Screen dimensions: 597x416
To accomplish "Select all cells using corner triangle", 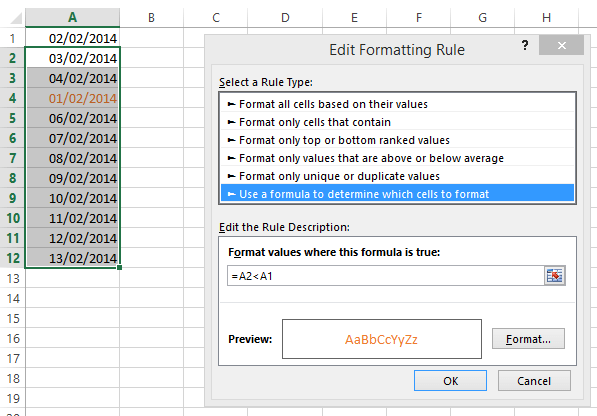I will [15, 18].
